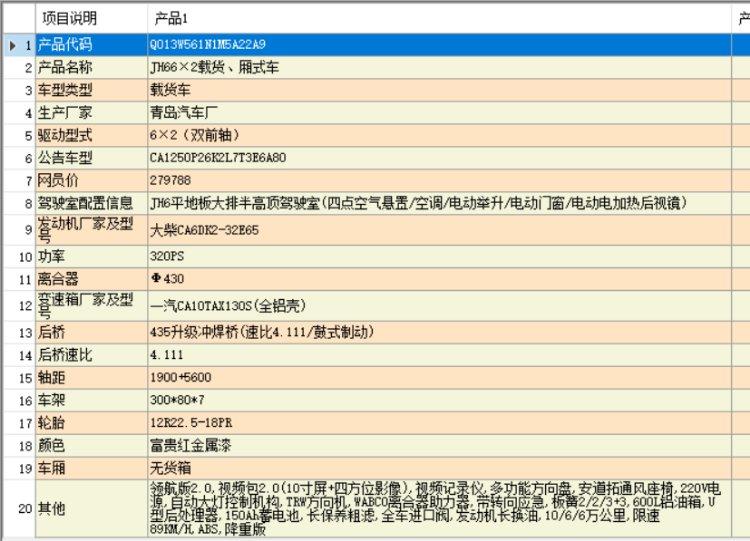Click product code Q013W561N1M5A22A9 cell
This screenshot has width=750, height=541.
coord(439,45)
